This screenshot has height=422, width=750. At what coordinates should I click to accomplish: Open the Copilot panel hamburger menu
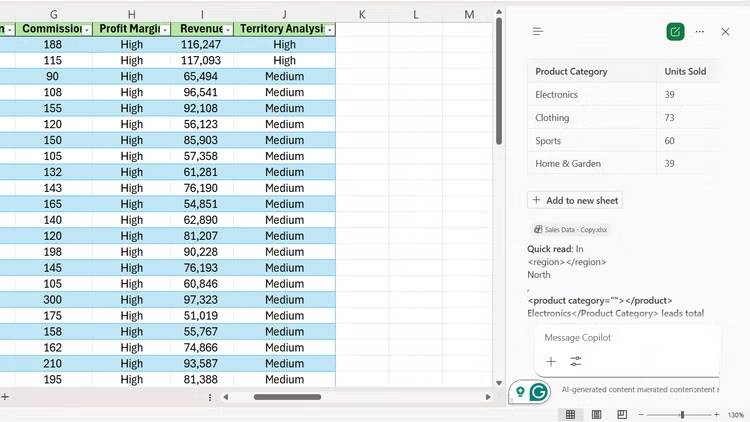538,32
